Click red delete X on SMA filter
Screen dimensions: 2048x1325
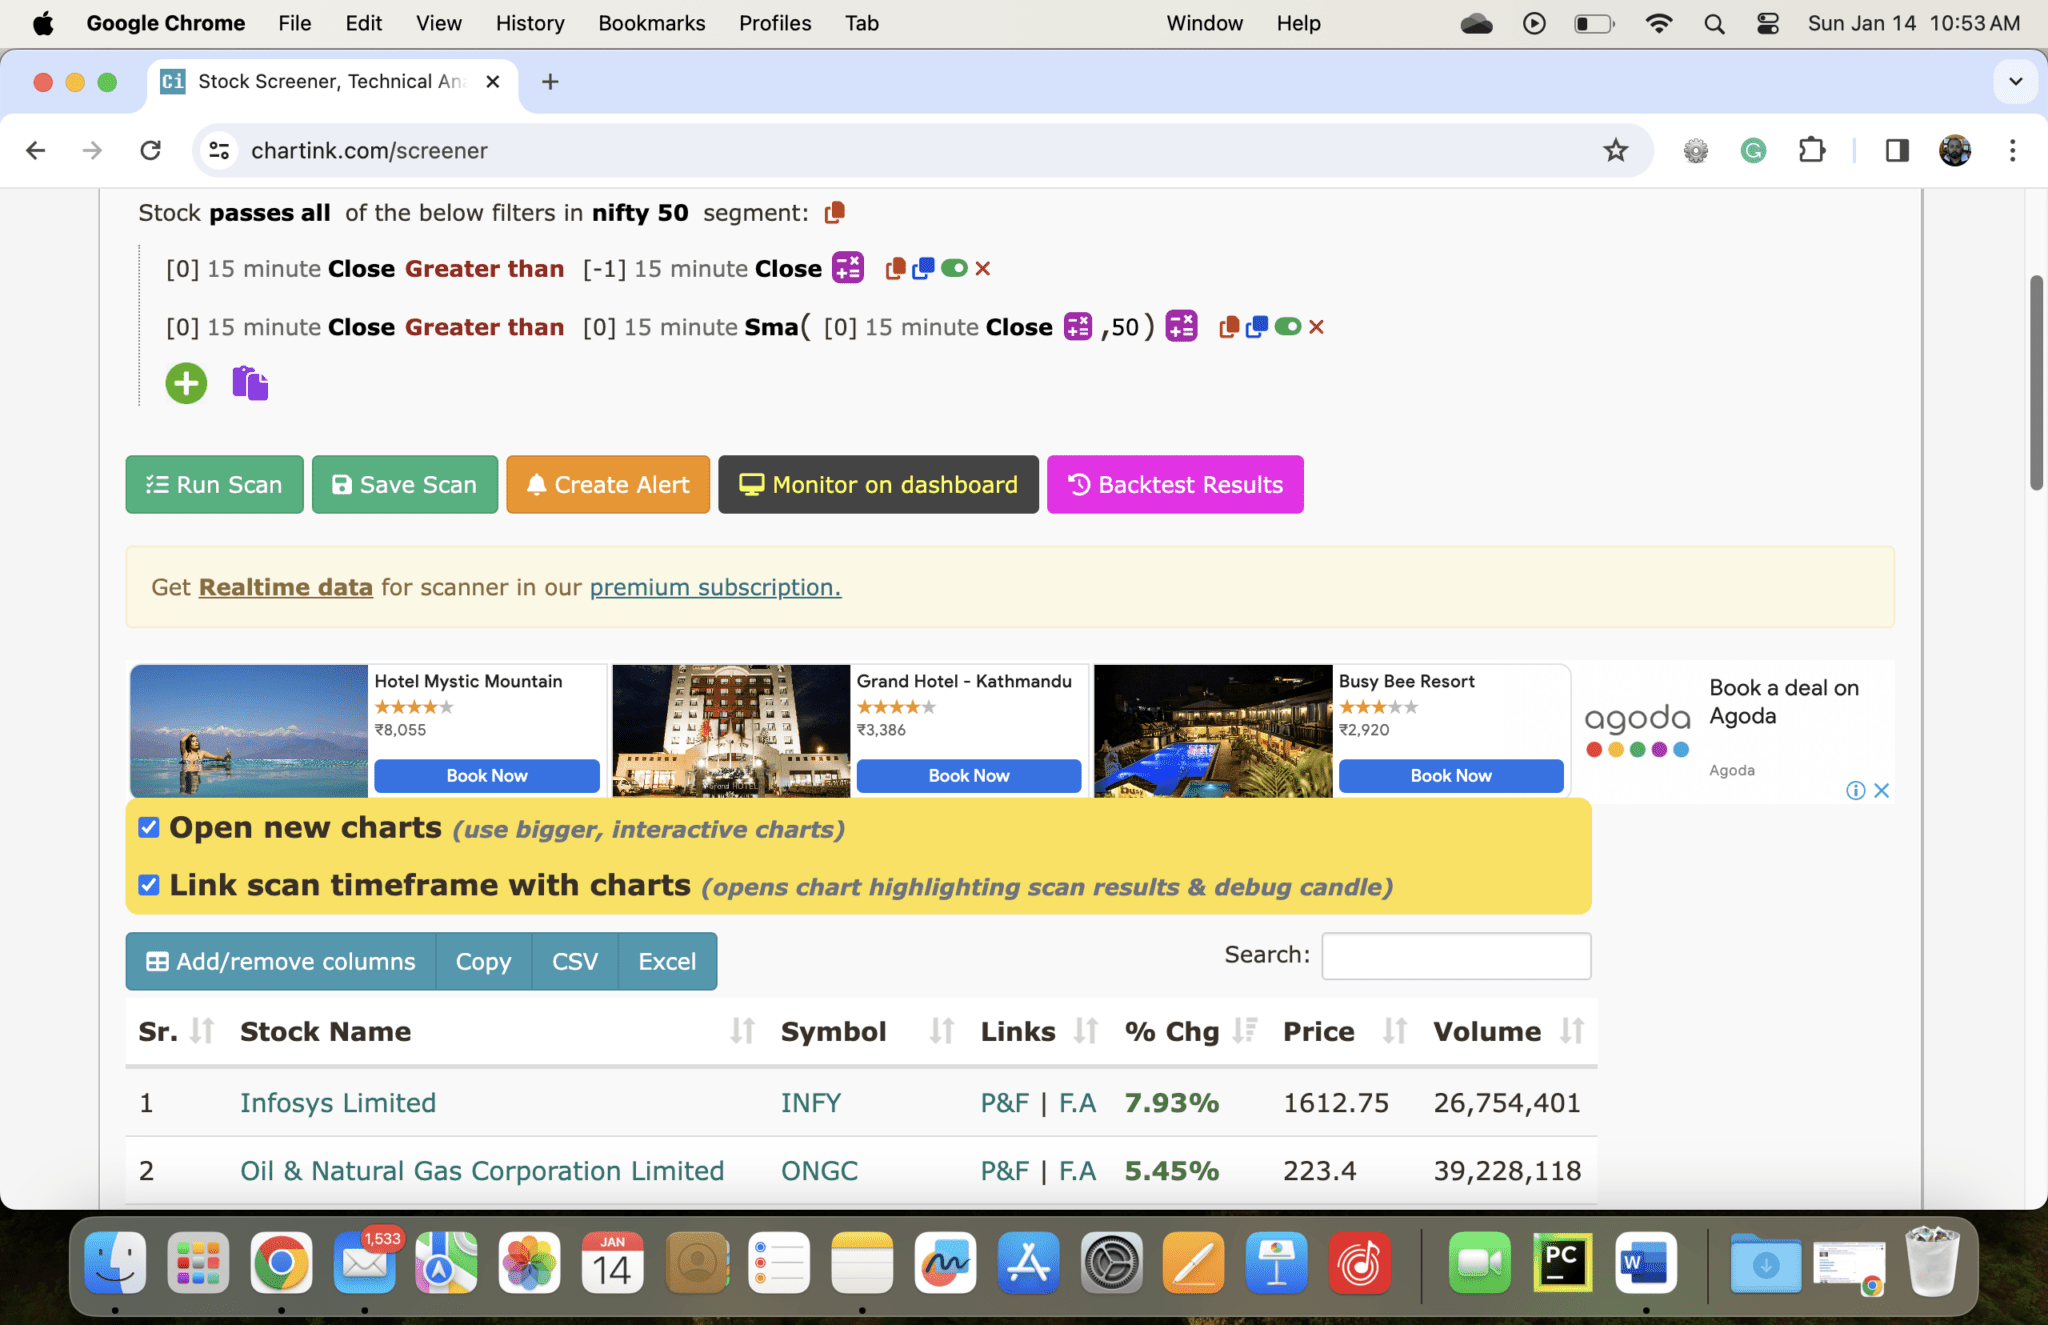pyautogui.click(x=1316, y=327)
